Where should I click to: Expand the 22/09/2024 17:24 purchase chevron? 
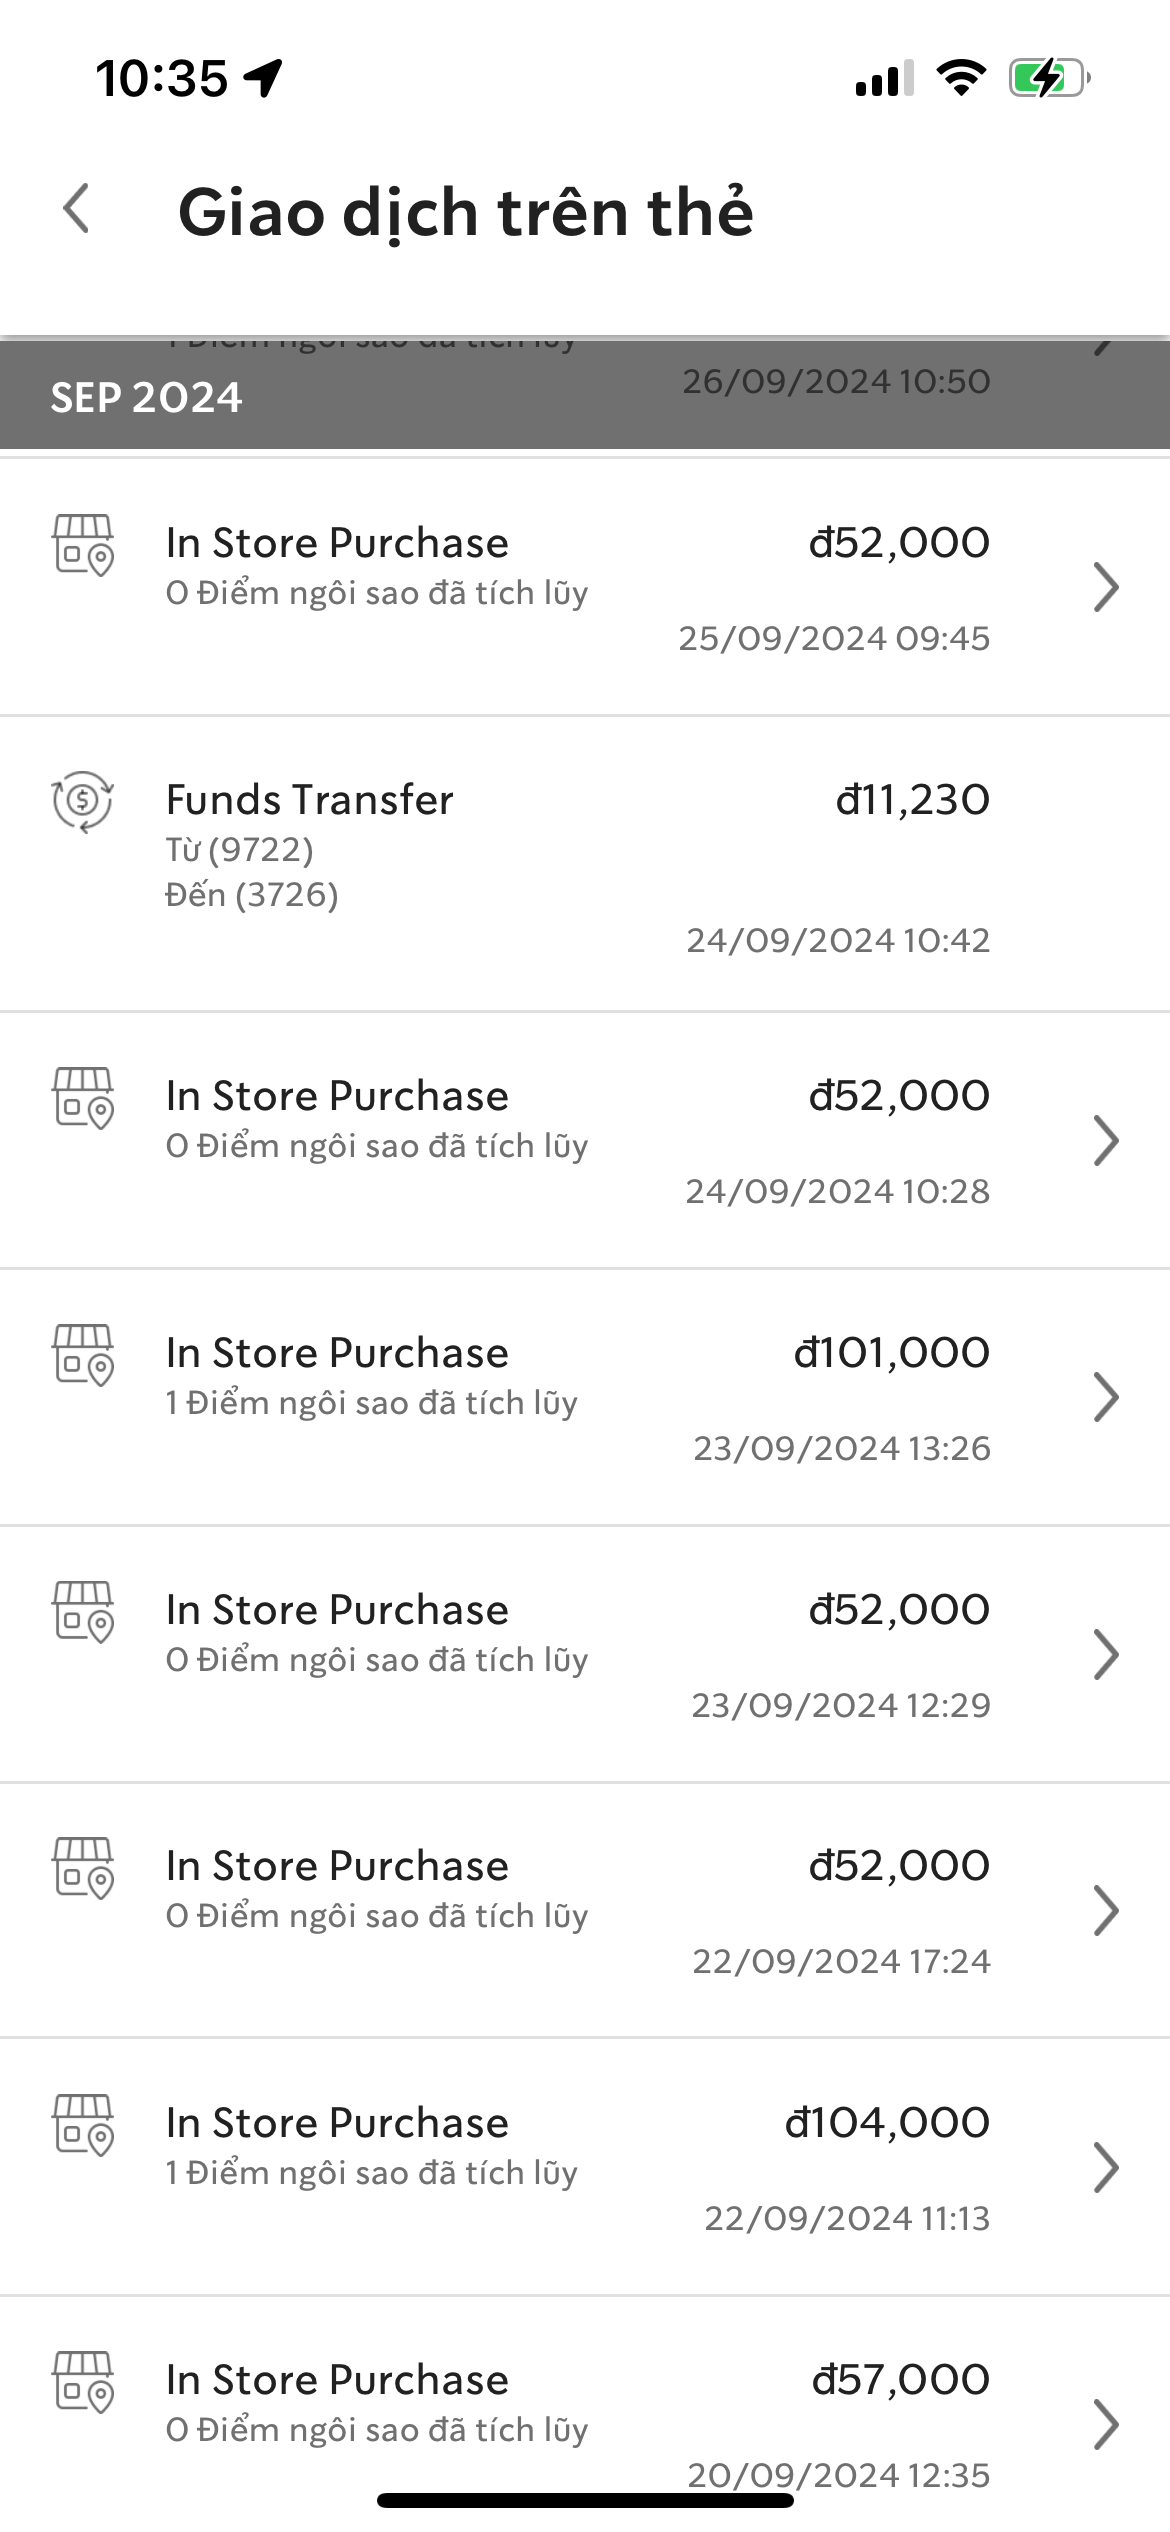(1105, 1911)
